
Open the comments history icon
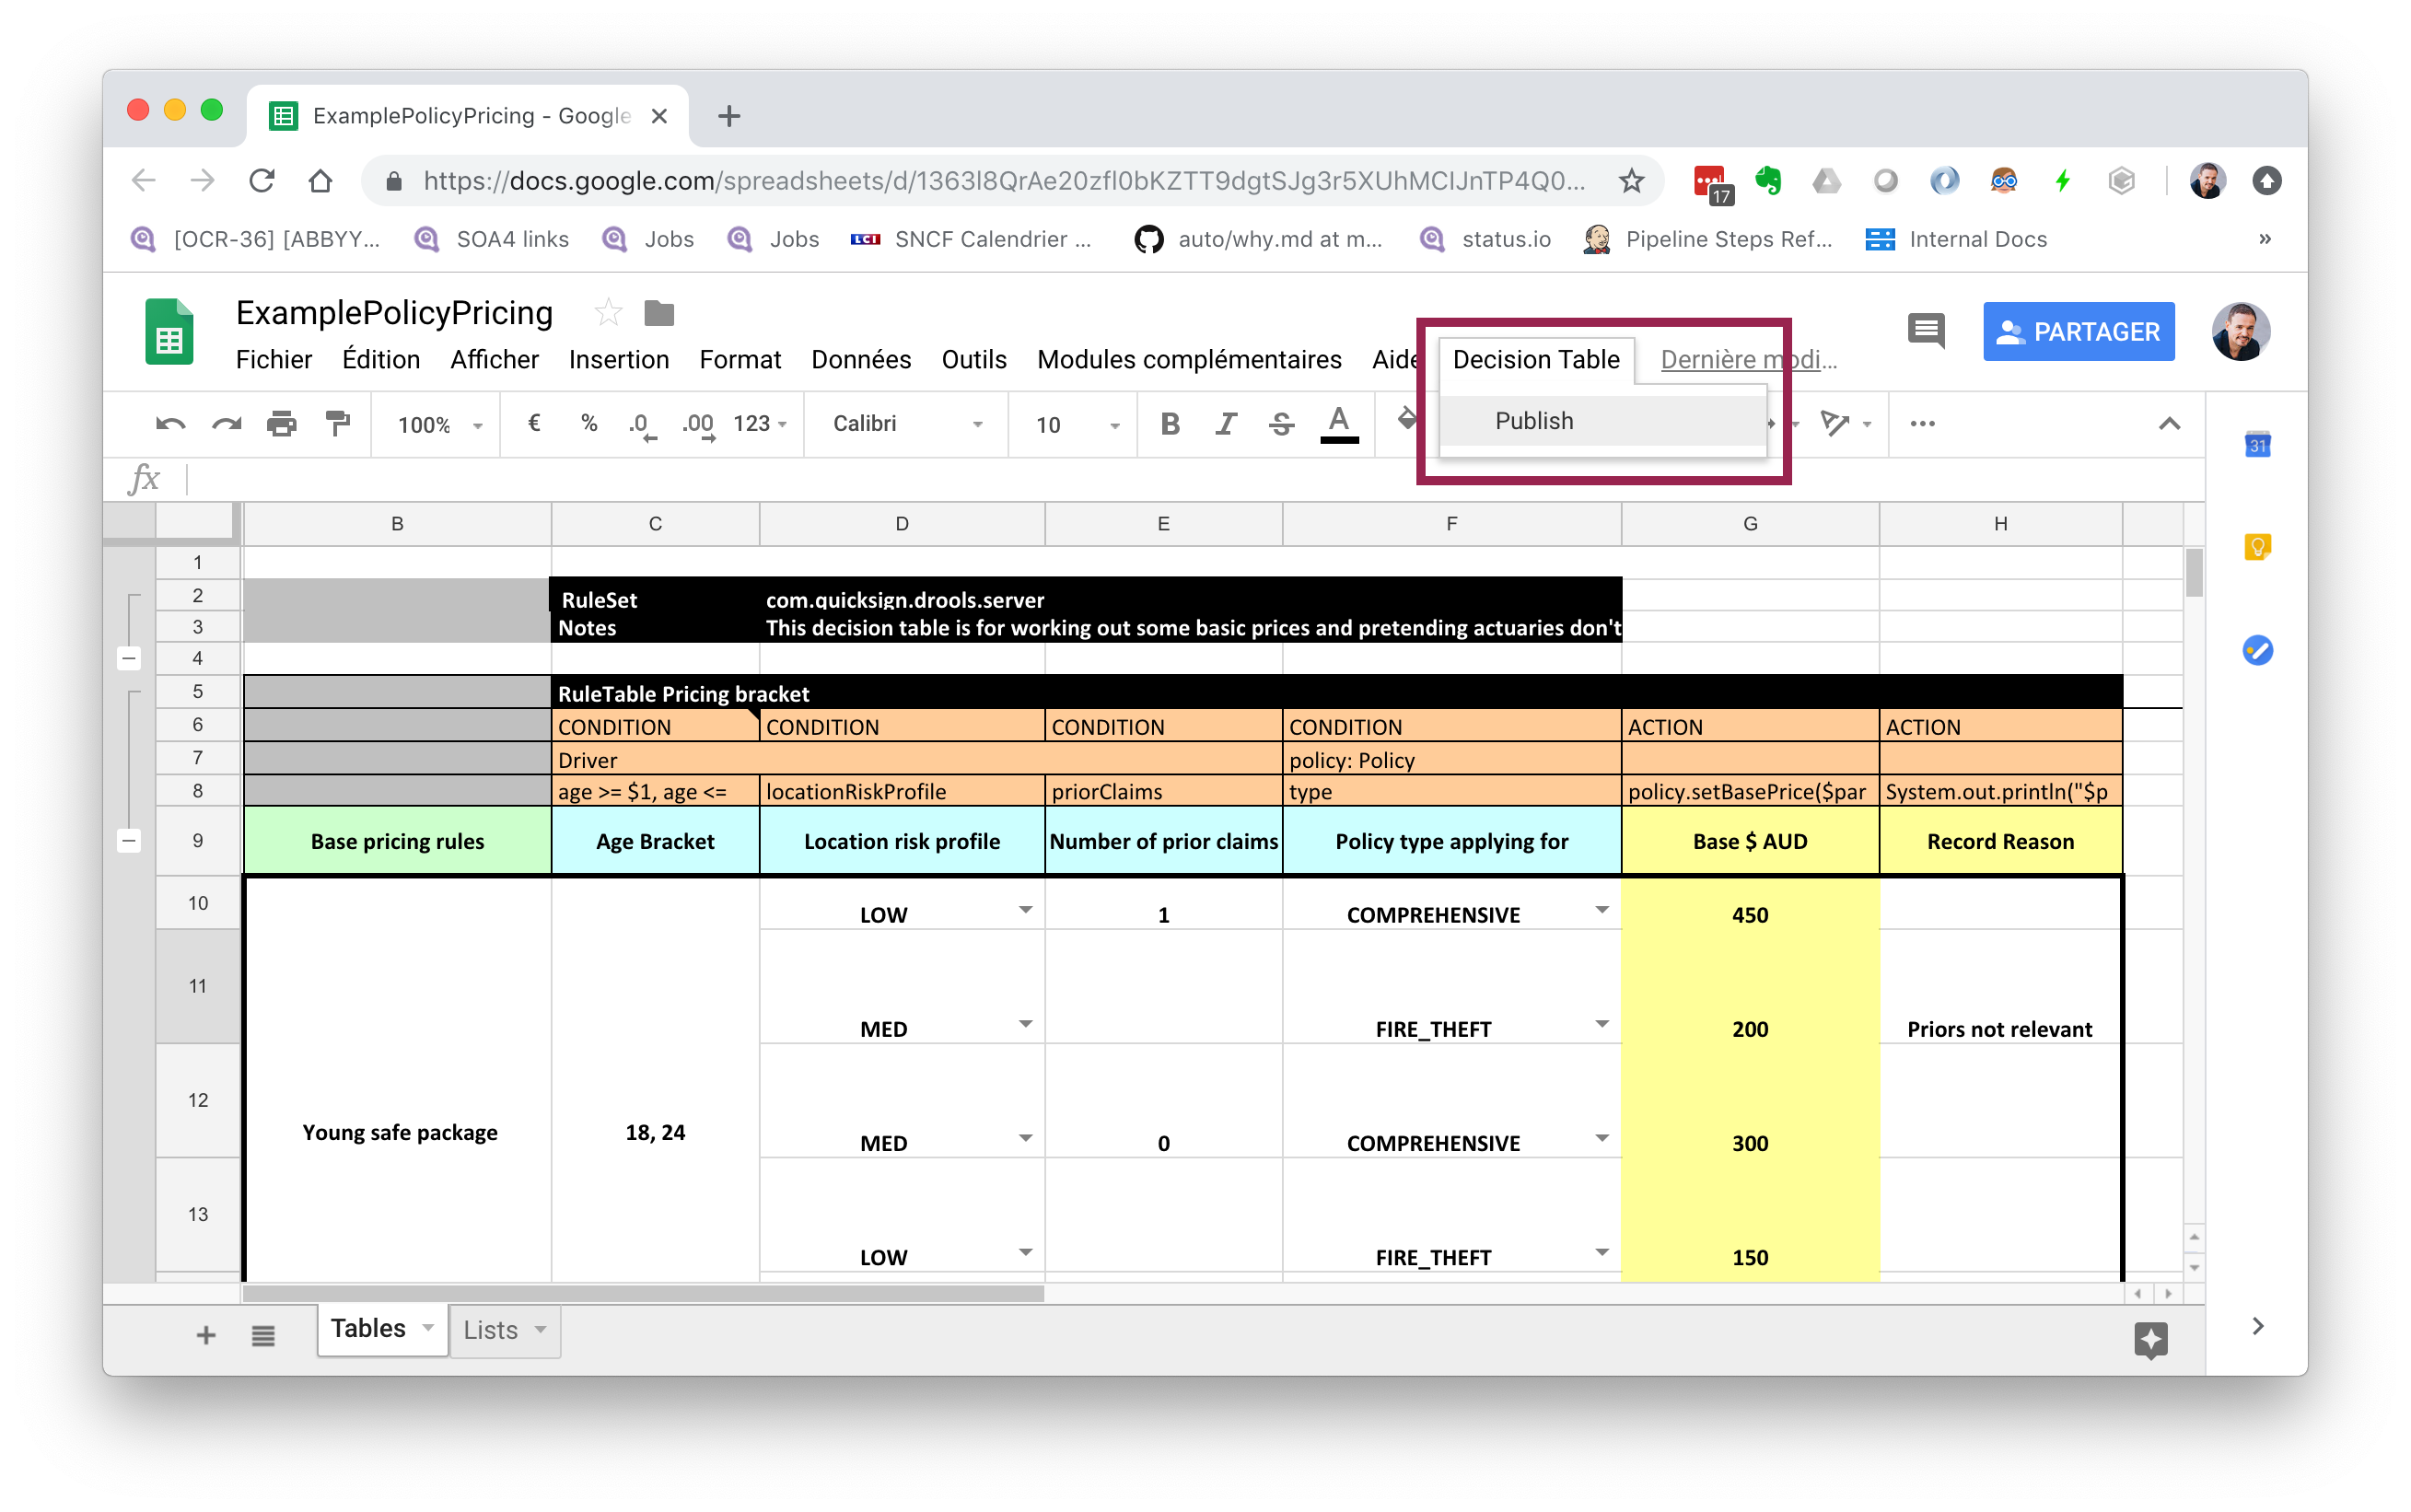[1925, 330]
